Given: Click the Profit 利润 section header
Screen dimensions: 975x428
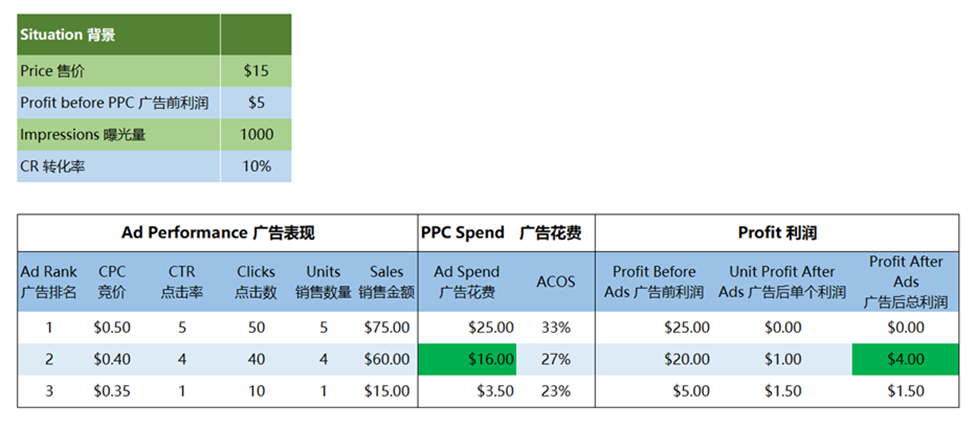Looking at the screenshot, I should 777,233.
